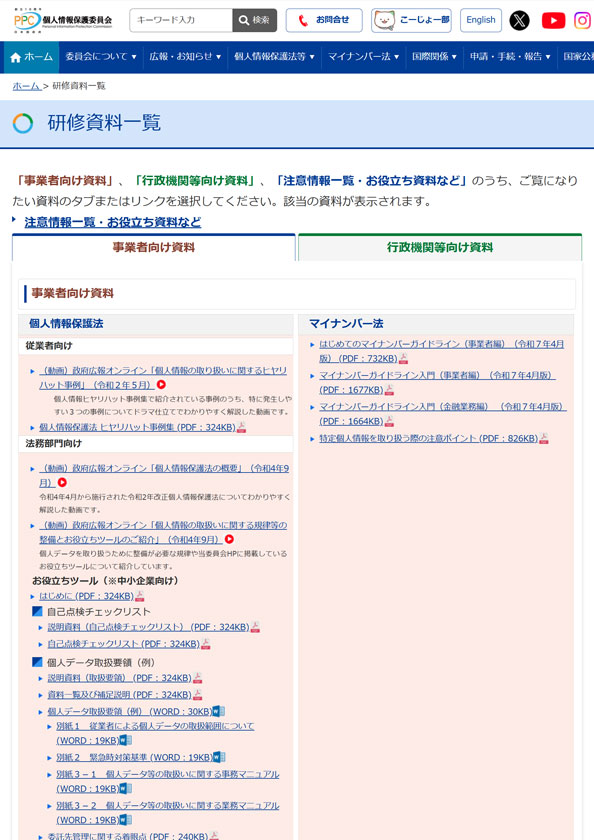Open はじめに PDF link
Image resolution: width=594 pixels, height=840 pixels.
pos(86,596)
